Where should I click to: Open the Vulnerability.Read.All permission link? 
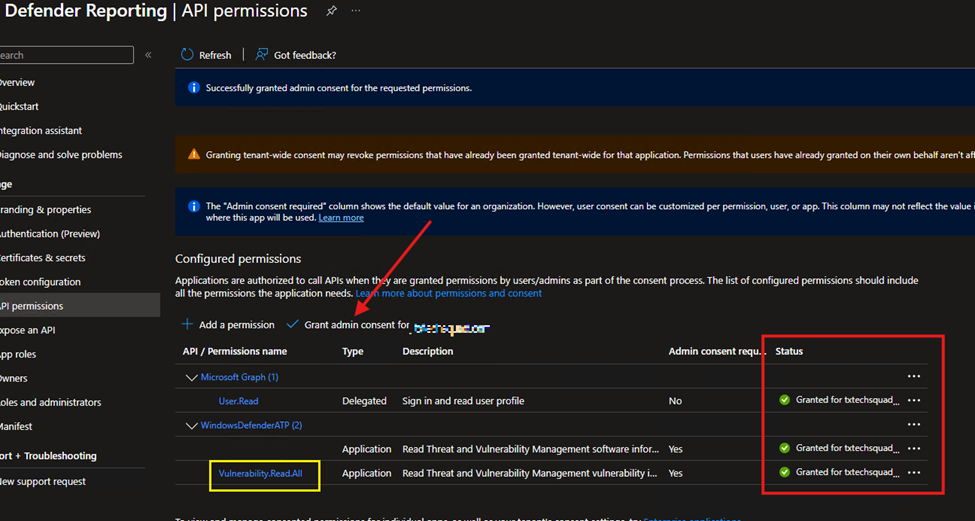click(260, 473)
